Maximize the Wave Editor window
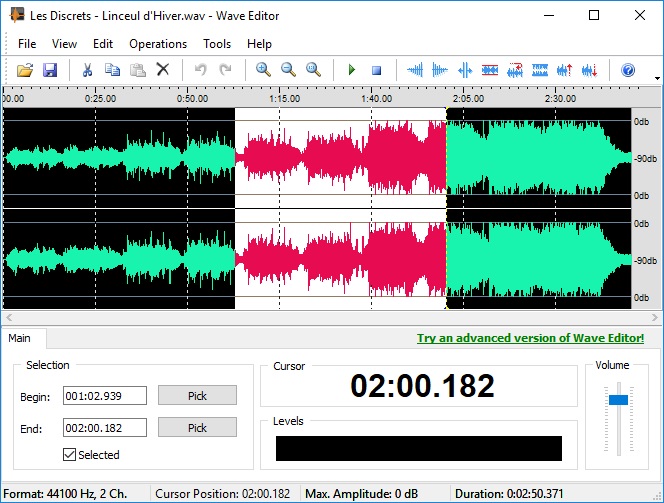Screen dimensions: 664x503 click(x=594, y=15)
